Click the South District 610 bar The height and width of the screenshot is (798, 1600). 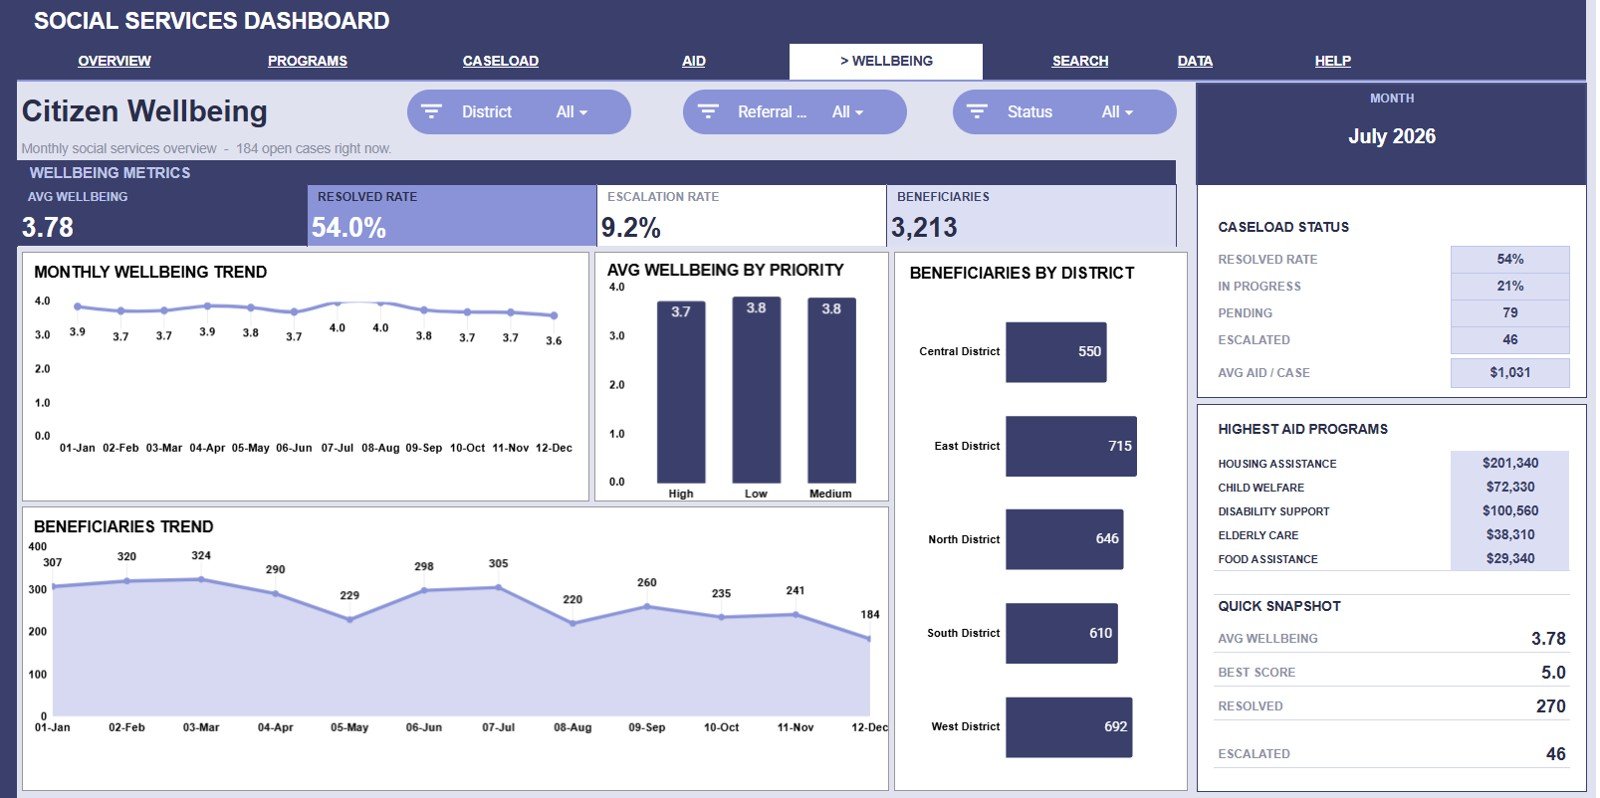[x=1061, y=633]
